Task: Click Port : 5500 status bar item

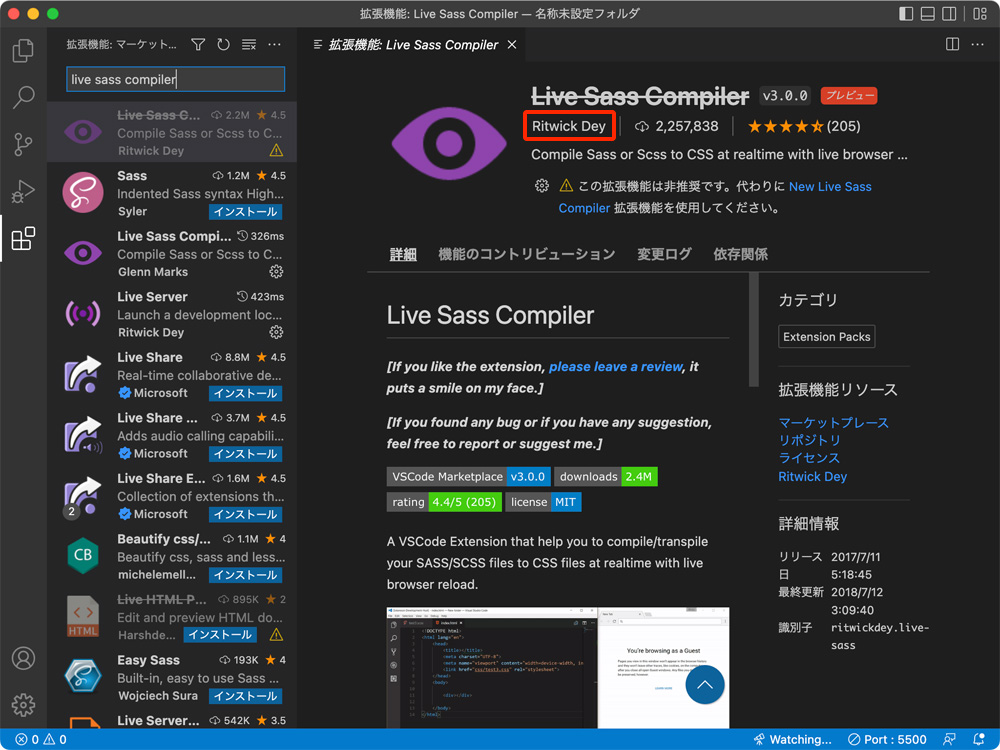Action: (x=887, y=739)
